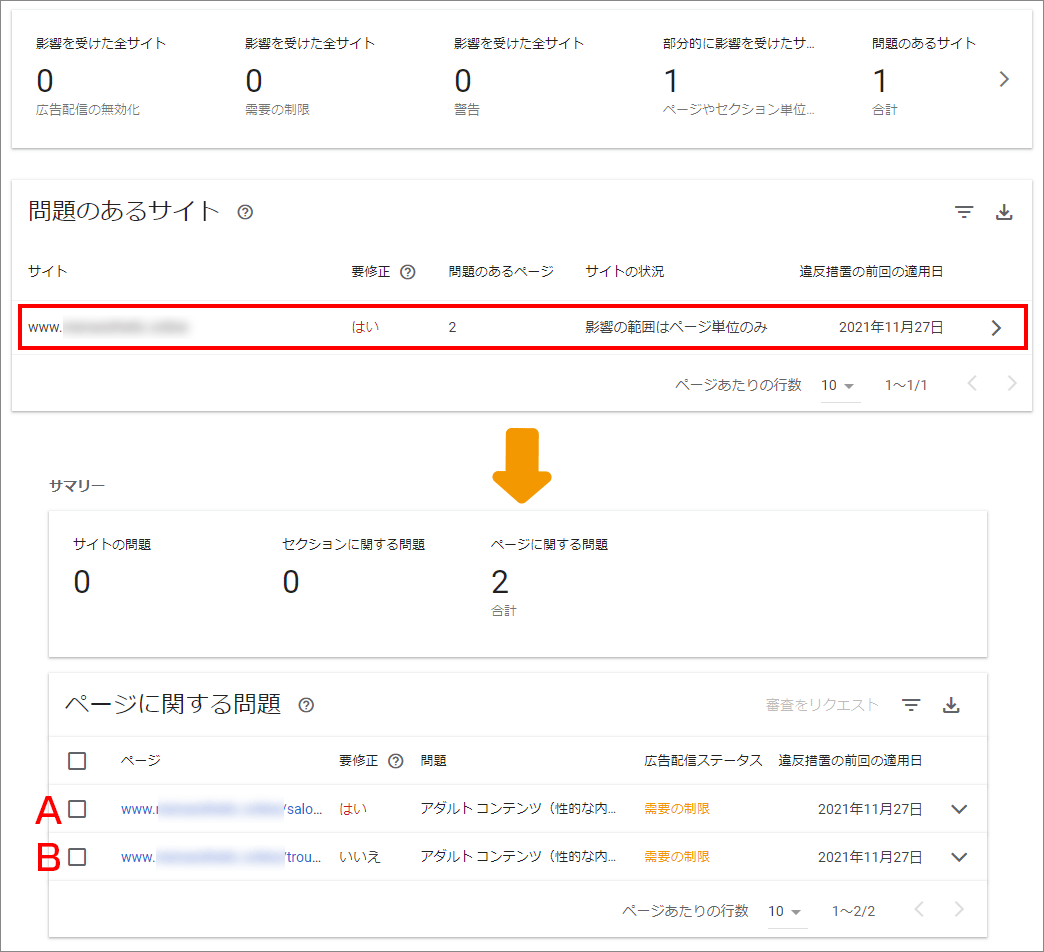Open site row details chevron
Image resolution: width=1044 pixels, height=952 pixels.
[996, 328]
